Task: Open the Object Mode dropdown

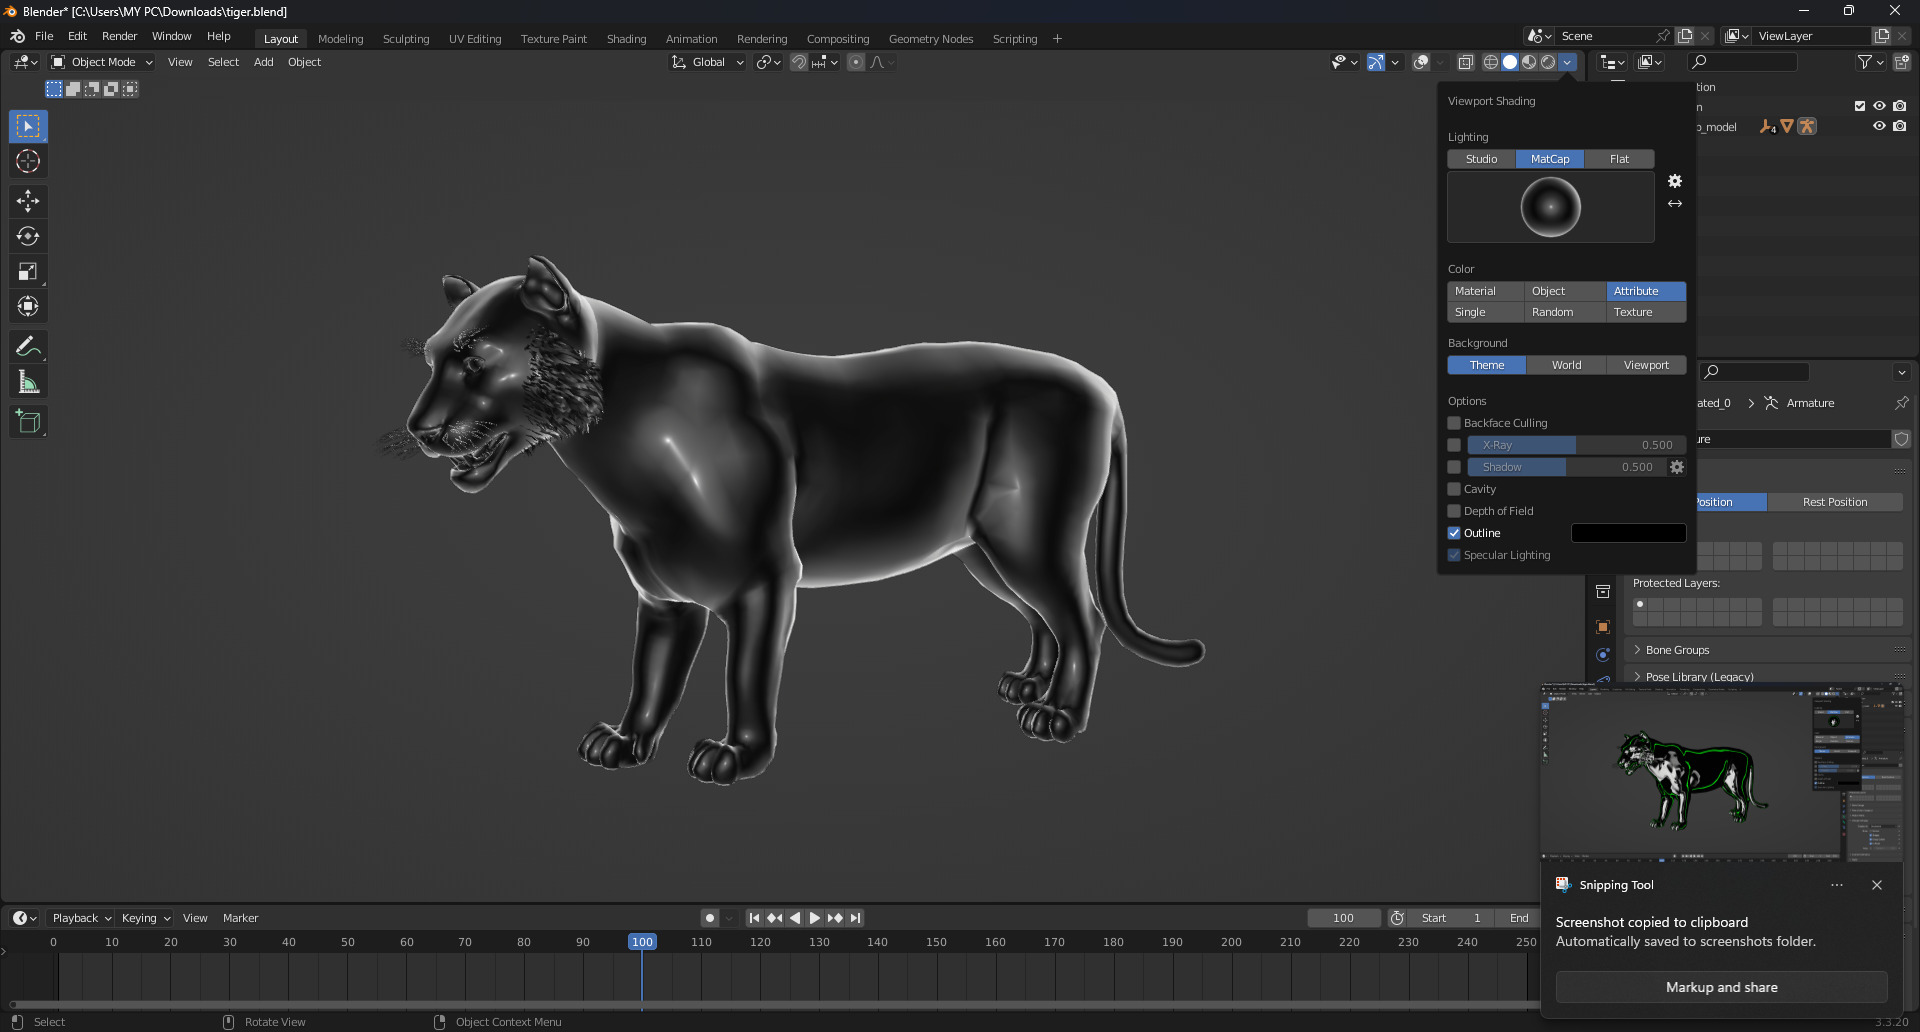Action: click(102, 62)
